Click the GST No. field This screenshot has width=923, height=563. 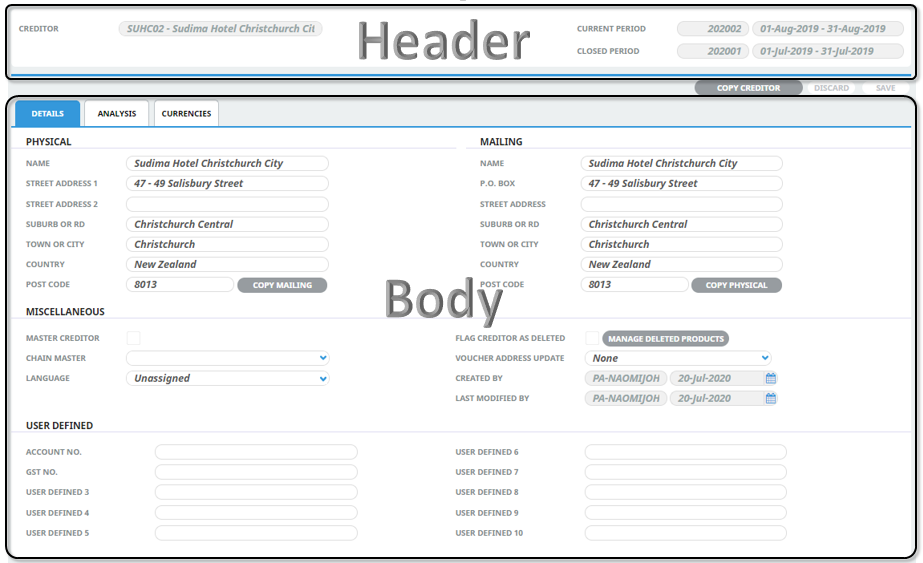[256, 472]
